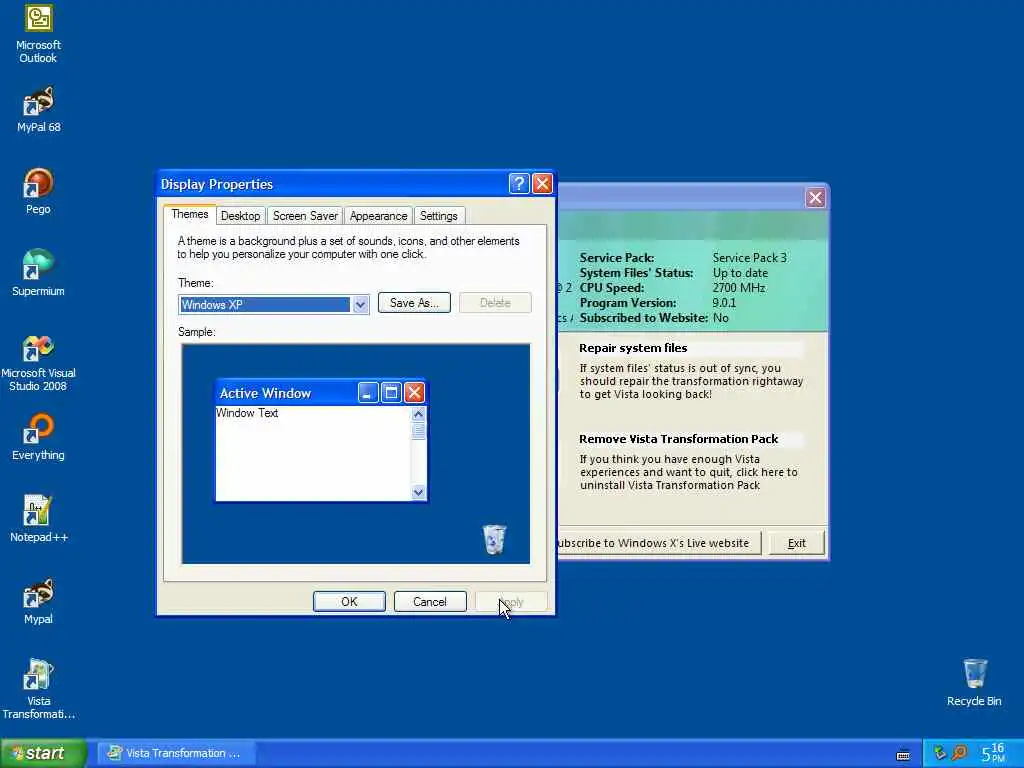Click sample window minimize button
This screenshot has height=768, width=1024.
pyautogui.click(x=368, y=392)
